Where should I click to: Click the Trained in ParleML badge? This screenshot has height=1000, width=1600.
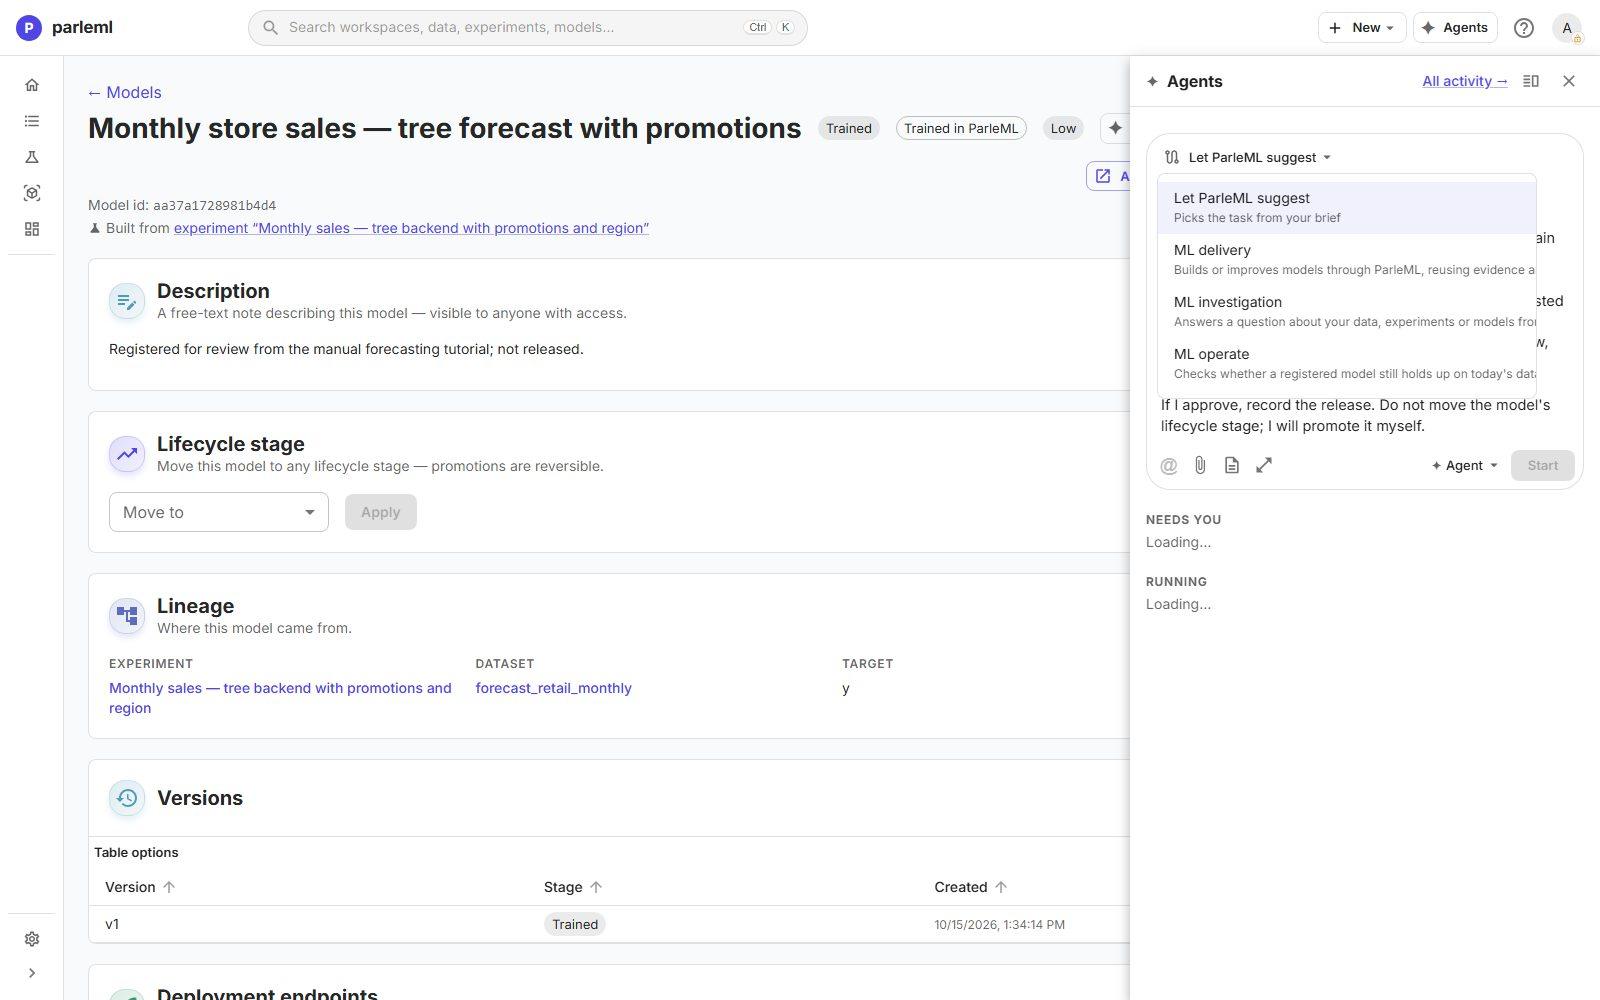coord(961,128)
